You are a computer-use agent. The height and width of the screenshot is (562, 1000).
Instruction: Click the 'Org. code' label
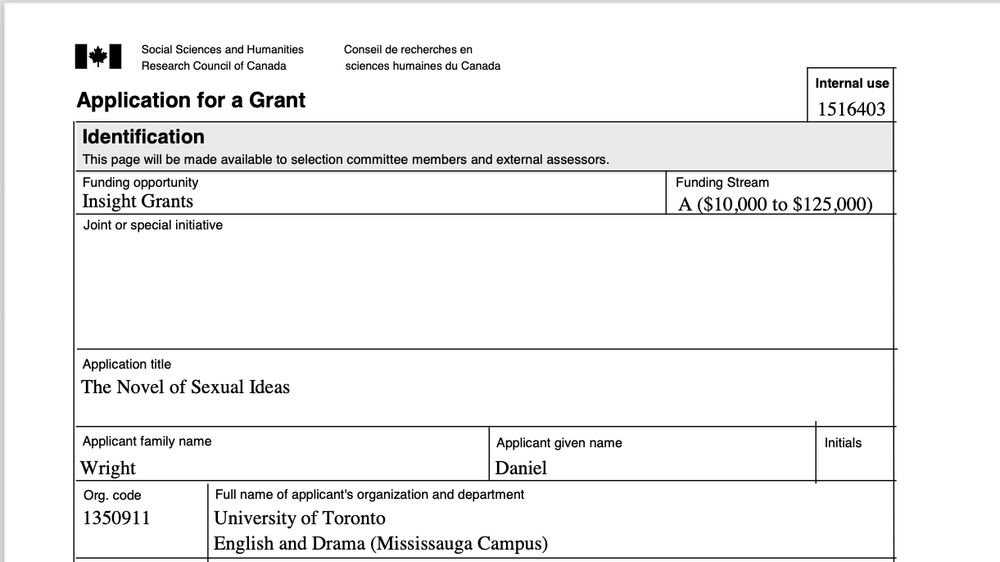pos(112,496)
